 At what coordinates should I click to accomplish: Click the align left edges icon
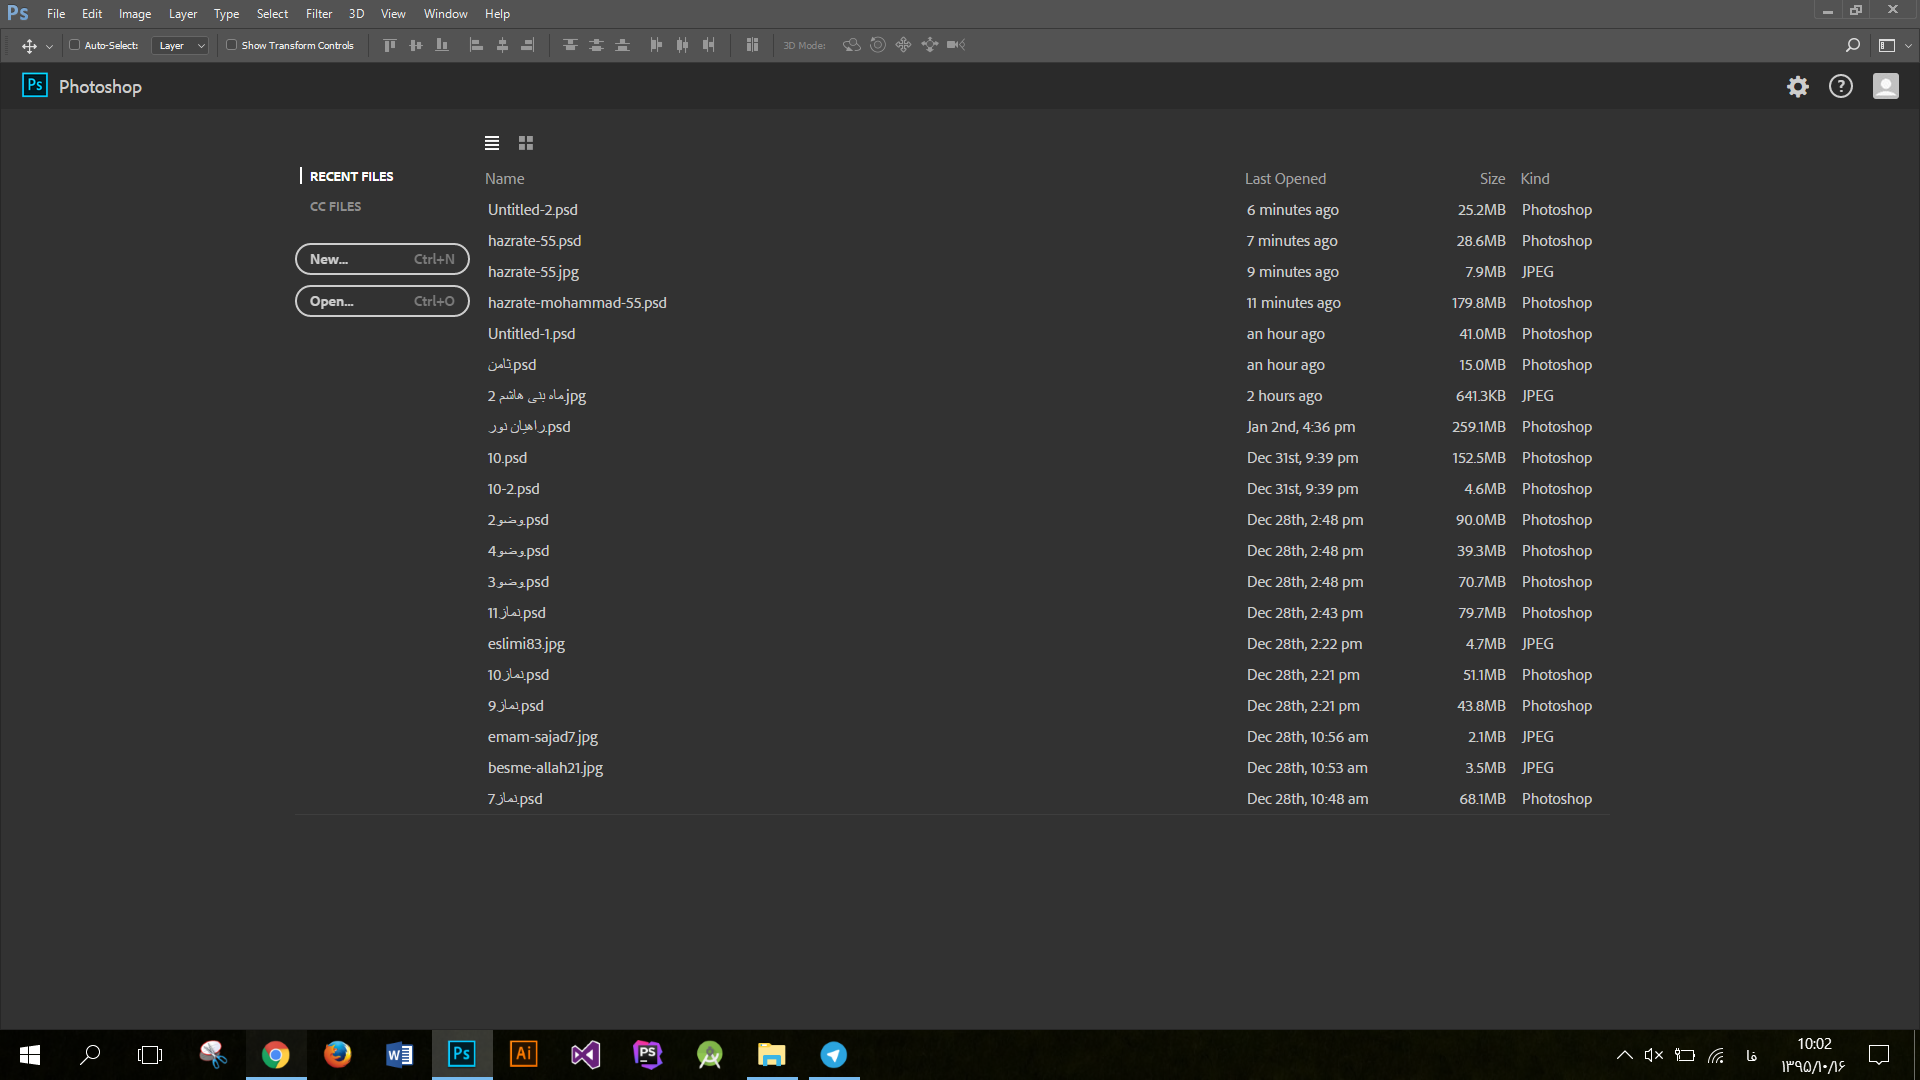click(x=476, y=45)
